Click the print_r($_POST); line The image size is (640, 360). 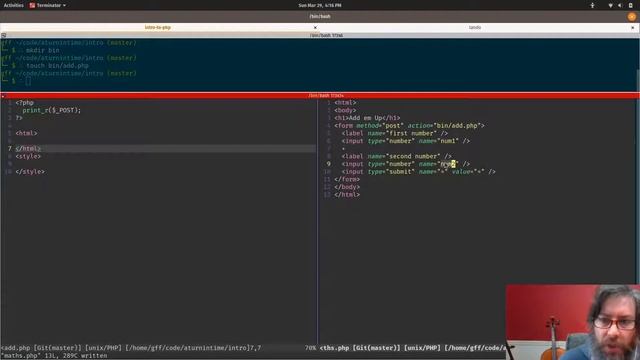coord(51,110)
